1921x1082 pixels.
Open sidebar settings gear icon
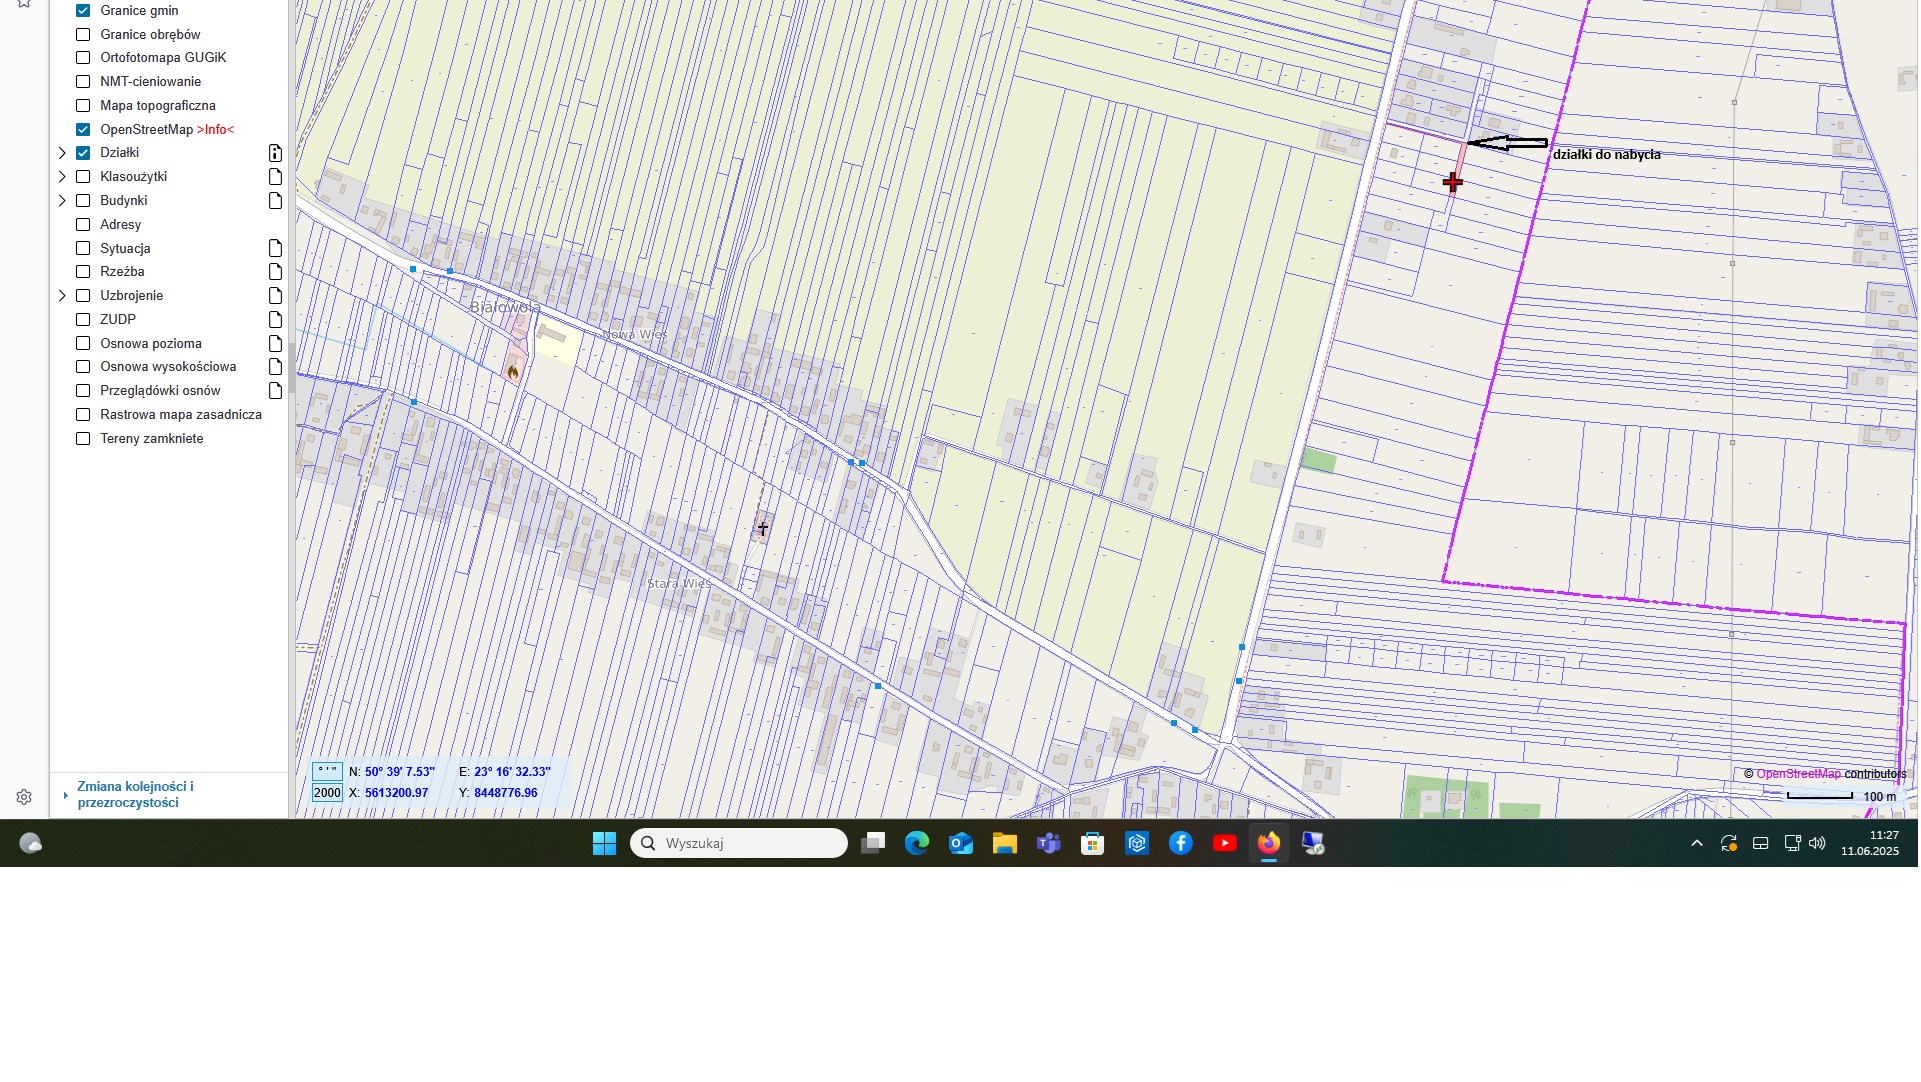24,798
